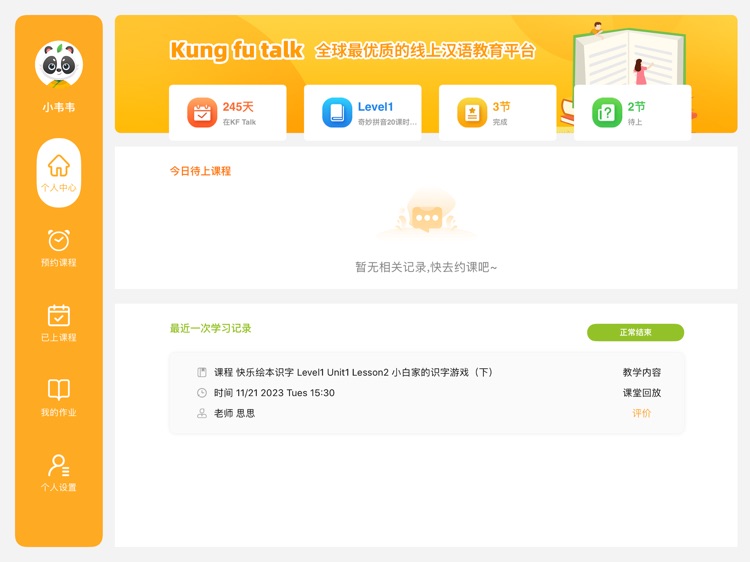Image resolution: width=750 pixels, height=562 pixels.
Task: Select the 预约课程 menu label
Action: 59,262
